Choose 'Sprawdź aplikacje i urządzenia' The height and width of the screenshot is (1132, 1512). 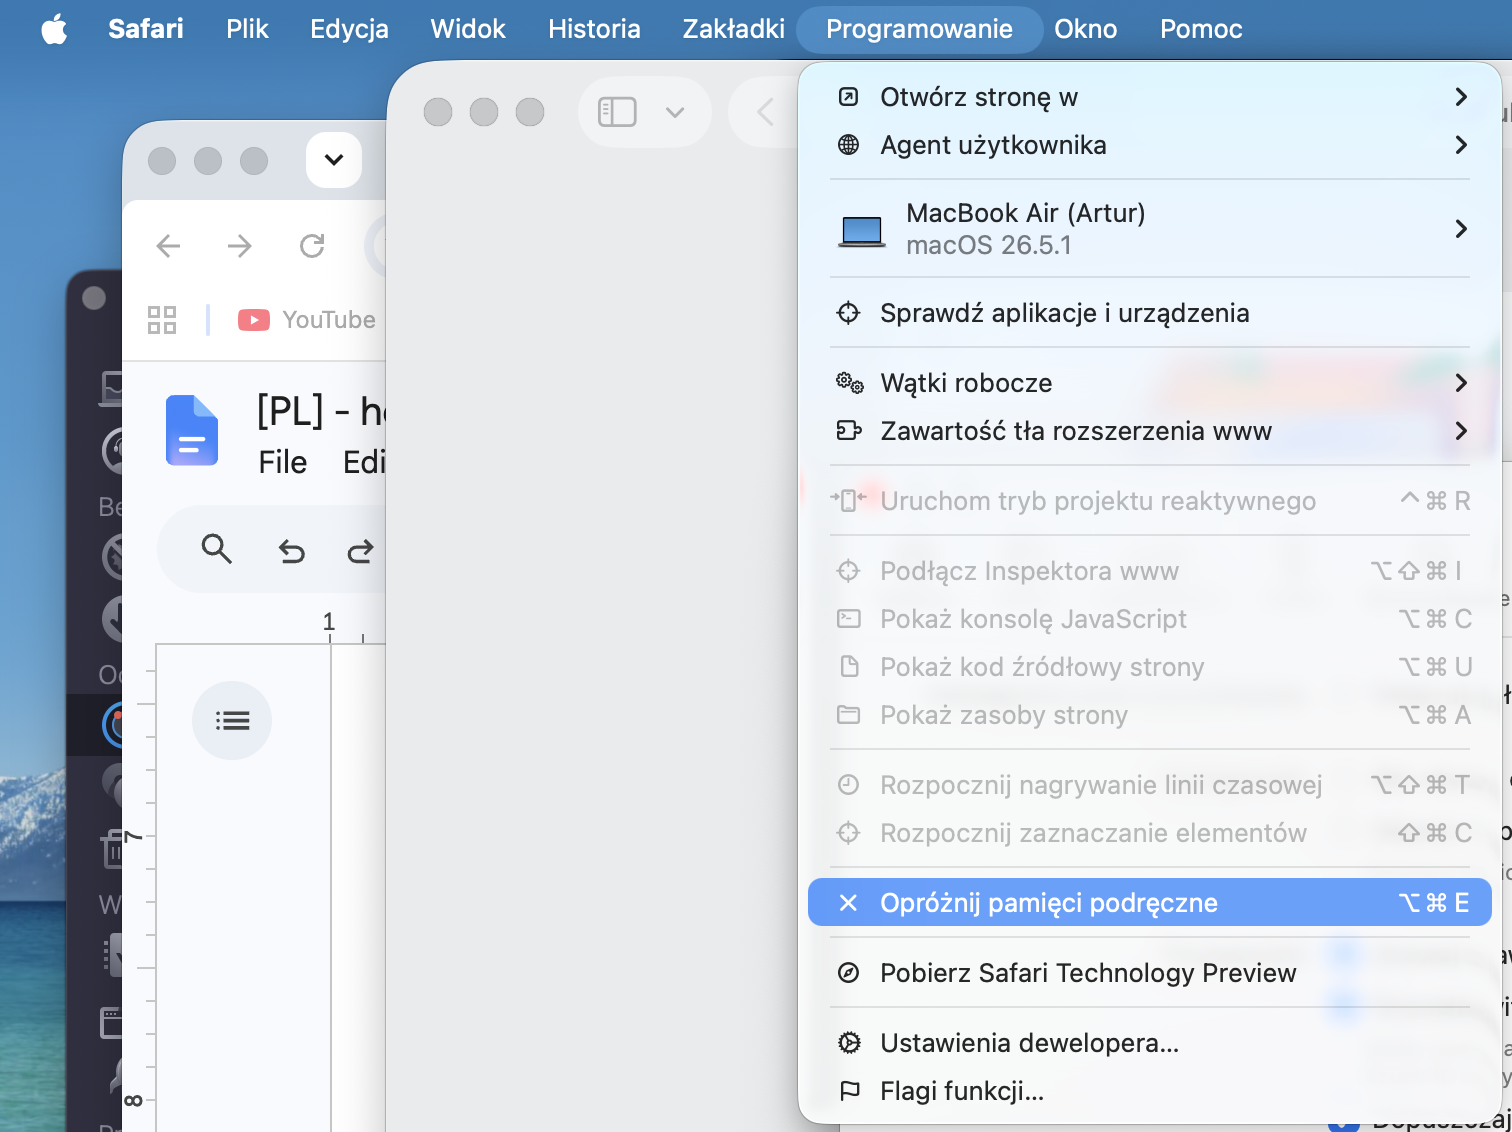coord(1150,313)
